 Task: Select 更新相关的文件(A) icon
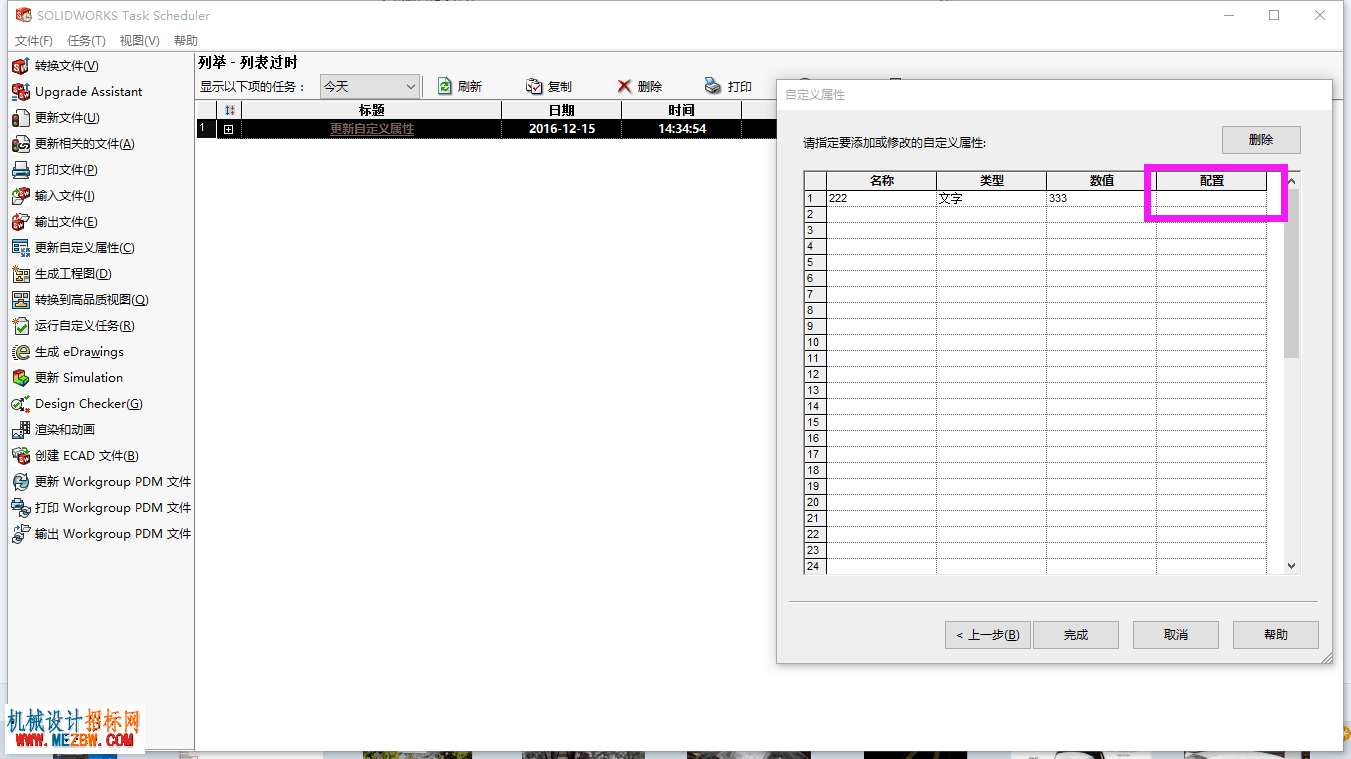point(20,144)
